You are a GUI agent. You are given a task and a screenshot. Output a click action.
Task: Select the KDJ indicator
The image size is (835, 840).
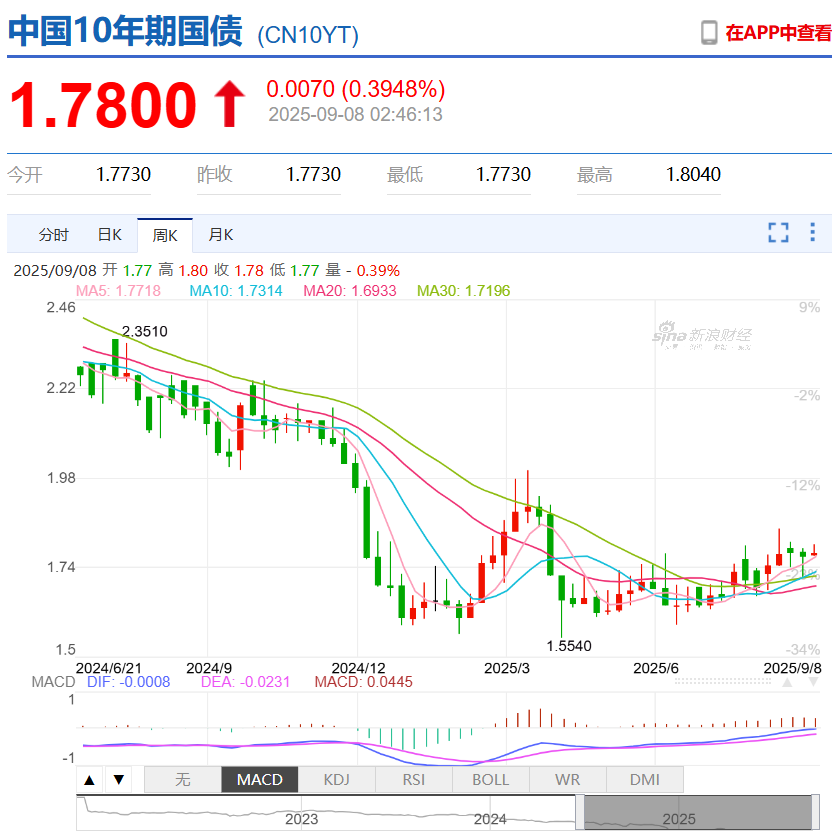tap(336, 780)
